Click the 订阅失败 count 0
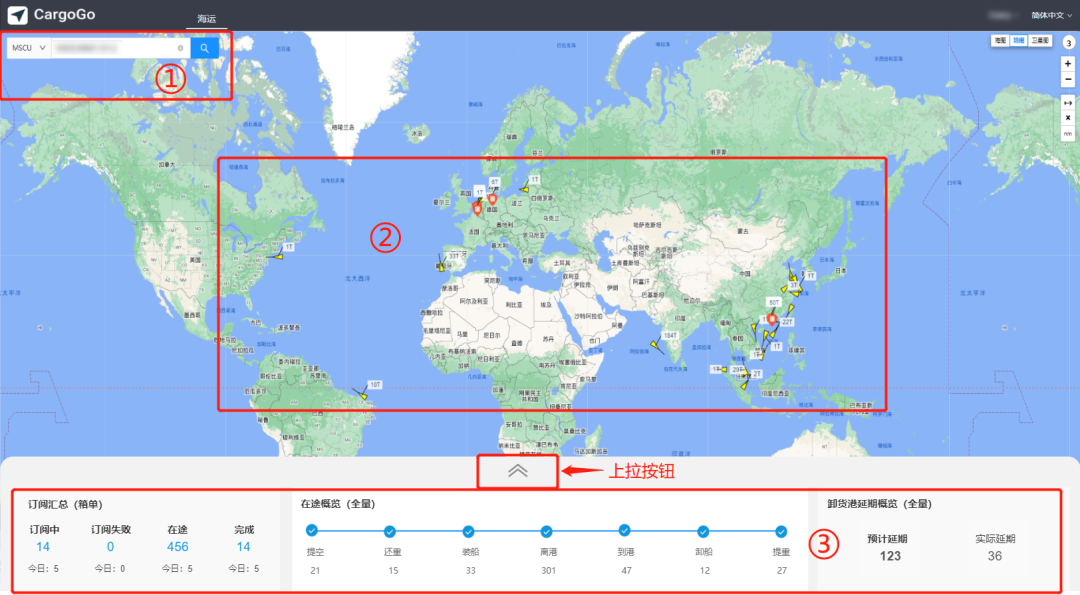This screenshot has height=595, width=1080. (110, 547)
